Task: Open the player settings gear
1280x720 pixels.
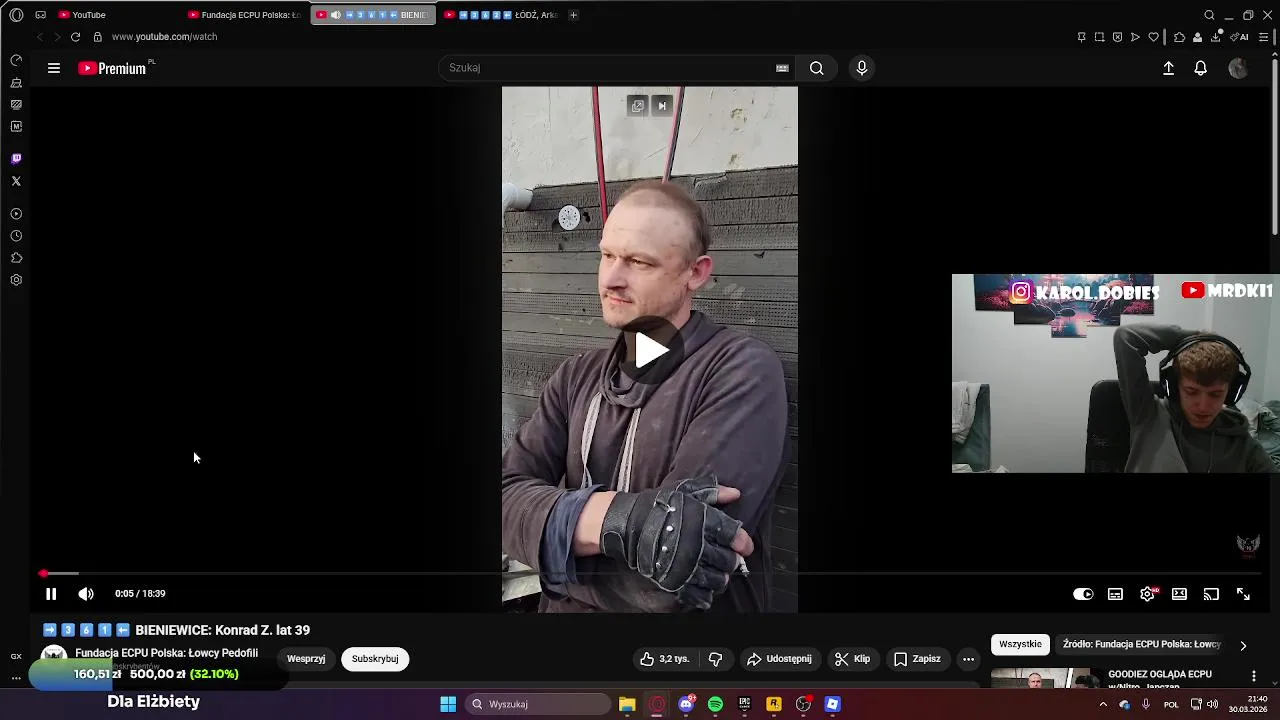Action: tap(1147, 594)
